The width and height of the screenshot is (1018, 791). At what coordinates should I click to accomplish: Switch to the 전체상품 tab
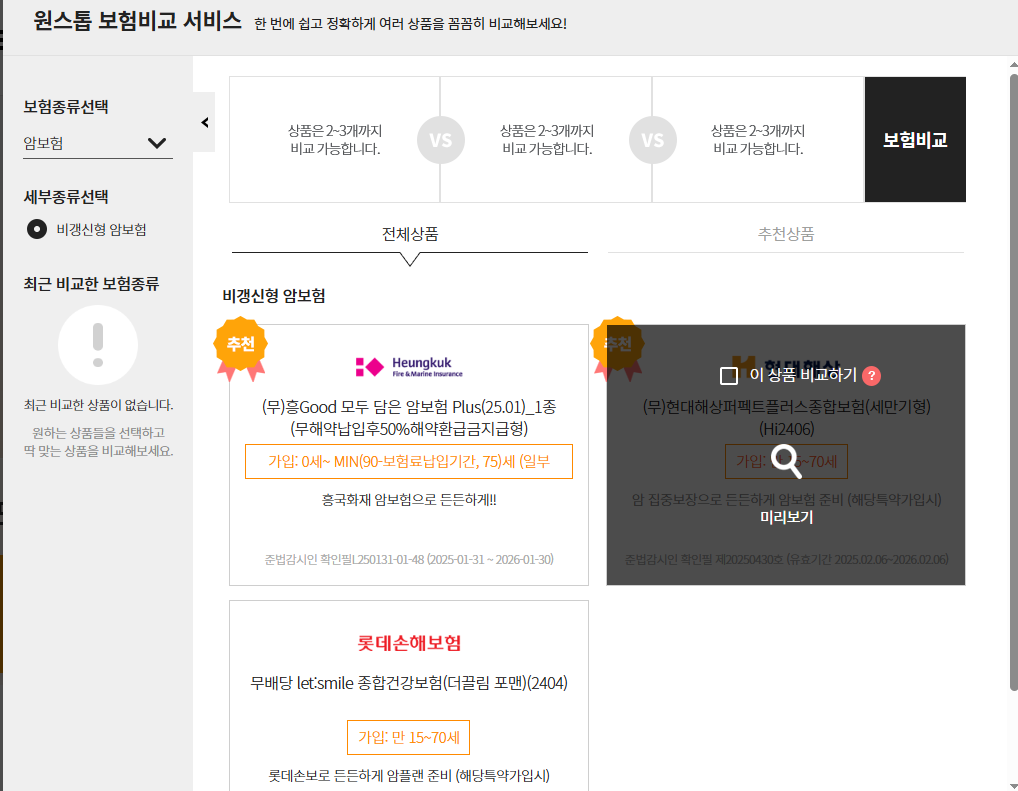(410, 234)
